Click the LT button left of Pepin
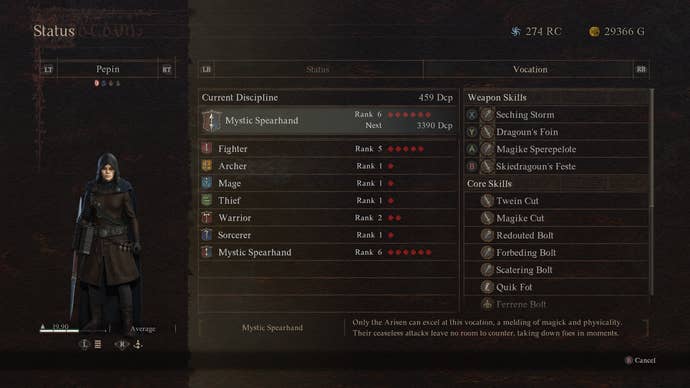 48,69
